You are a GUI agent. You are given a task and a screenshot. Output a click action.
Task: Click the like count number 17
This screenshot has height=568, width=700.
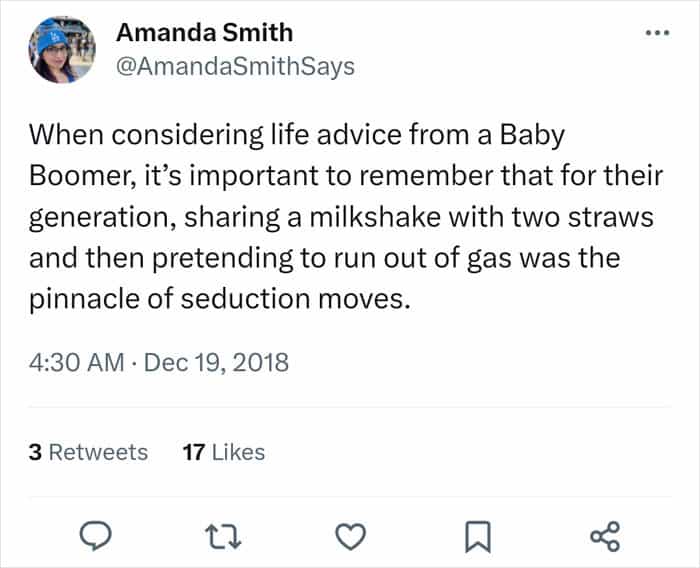193,452
